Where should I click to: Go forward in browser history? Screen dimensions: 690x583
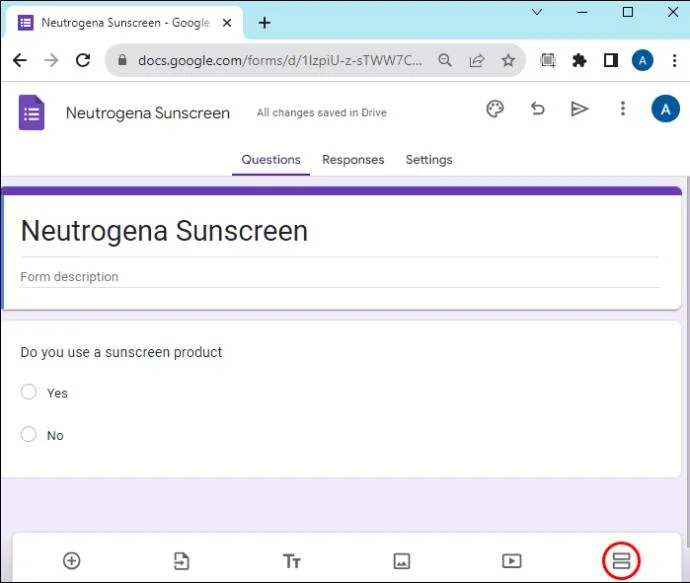coord(51,60)
